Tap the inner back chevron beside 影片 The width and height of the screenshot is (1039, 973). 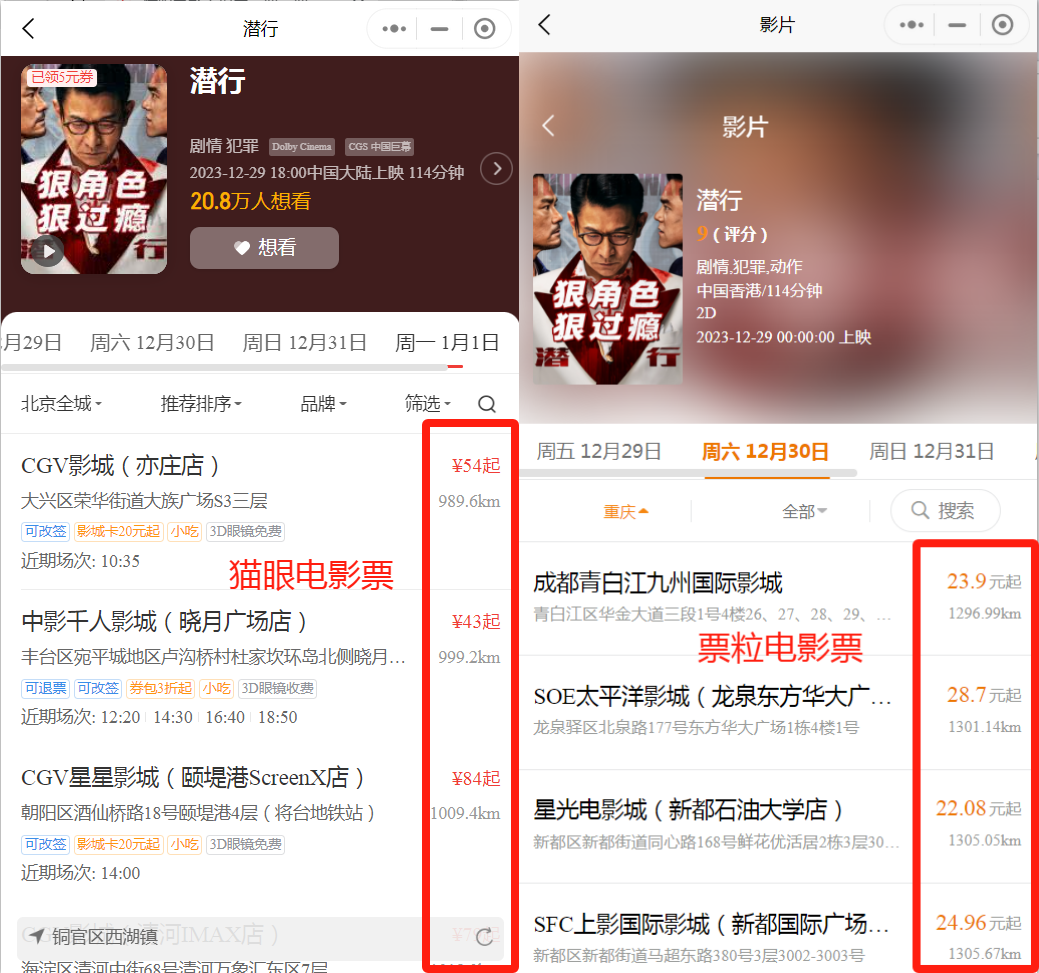(x=548, y=126)
